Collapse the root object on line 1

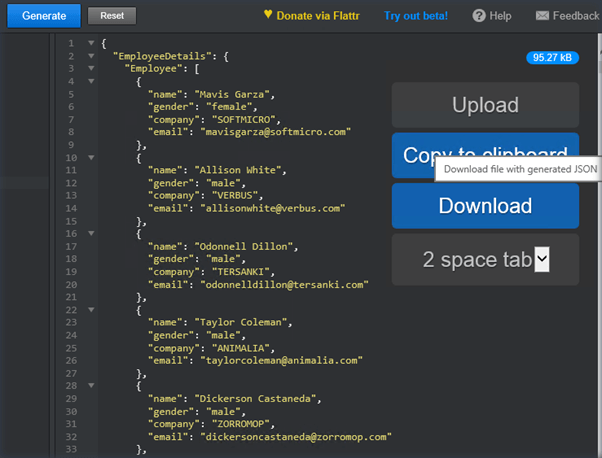(91, 43)
